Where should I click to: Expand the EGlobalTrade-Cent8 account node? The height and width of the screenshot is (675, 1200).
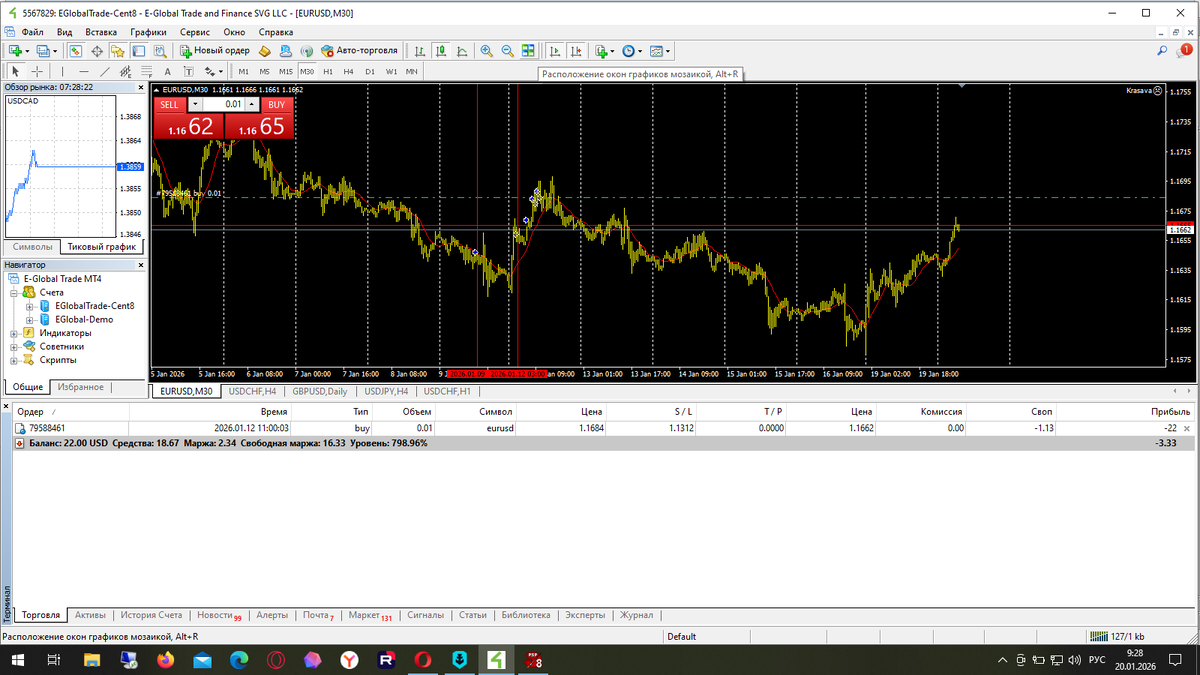coord(30,306)
